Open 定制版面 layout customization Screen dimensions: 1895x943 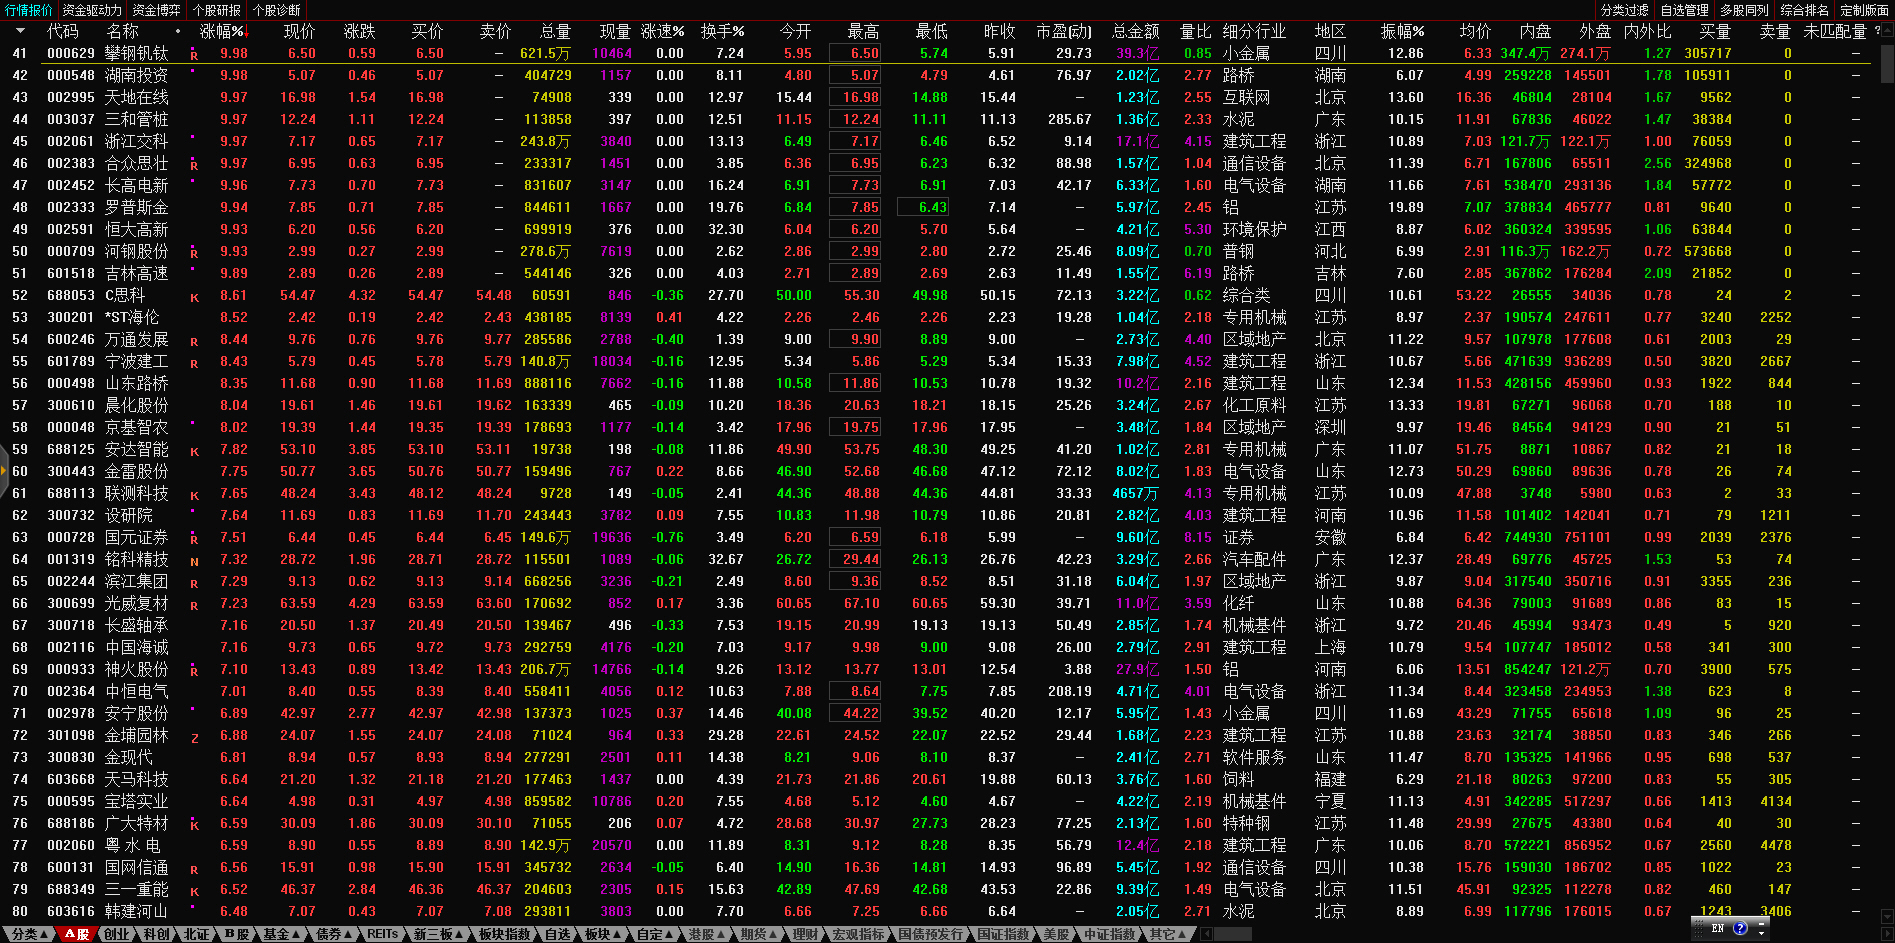[1864, 10]
